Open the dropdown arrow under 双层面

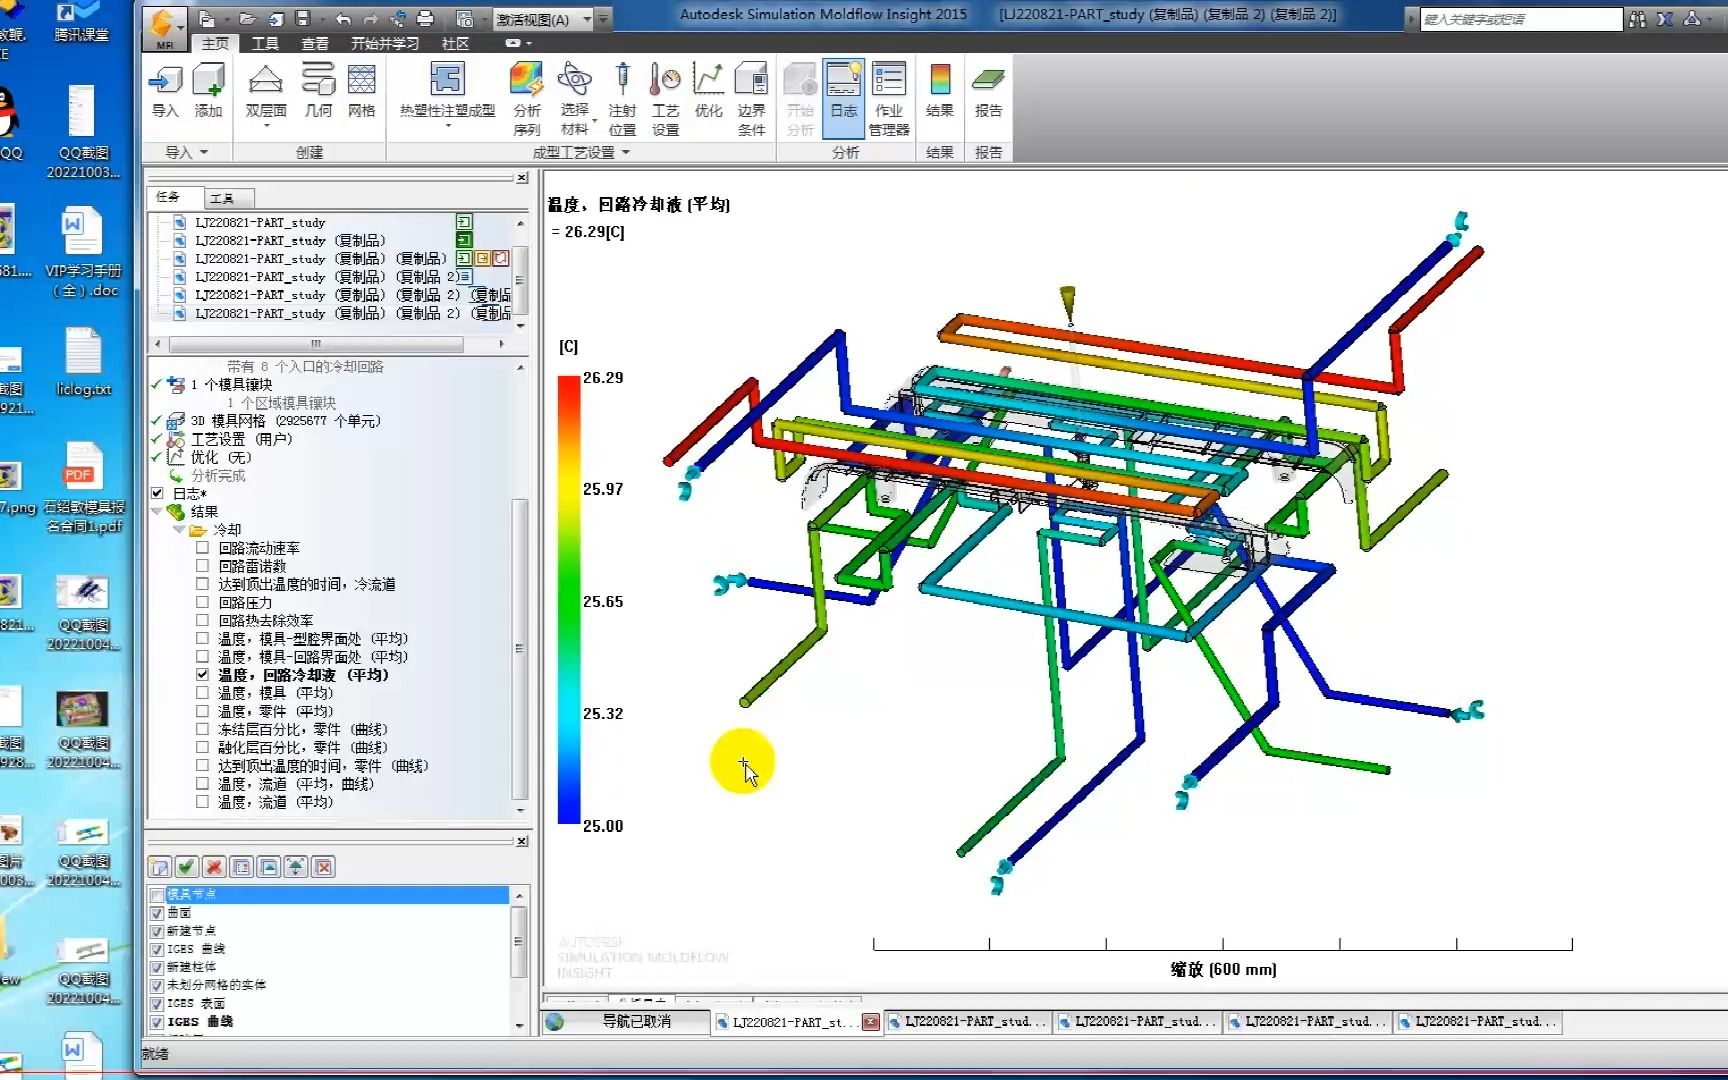[266, 126]
